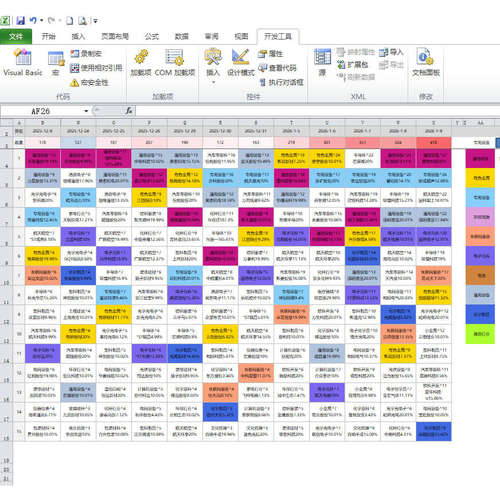Click 扩展包 expansion packs
Screen dimensions: 500x500
tap(352, 65)
